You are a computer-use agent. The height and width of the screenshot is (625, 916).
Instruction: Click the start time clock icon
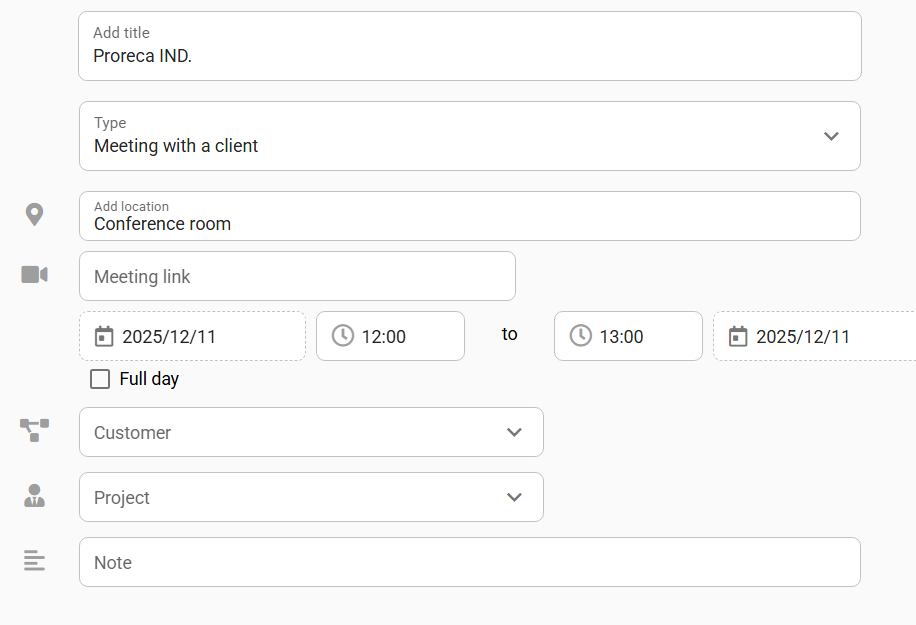[x=342, y=336]
